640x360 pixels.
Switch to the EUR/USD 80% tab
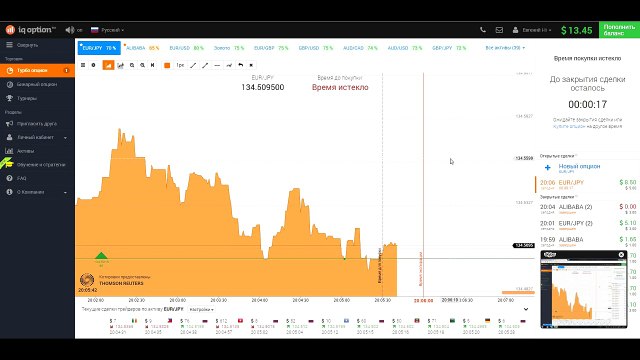[186, 48]
